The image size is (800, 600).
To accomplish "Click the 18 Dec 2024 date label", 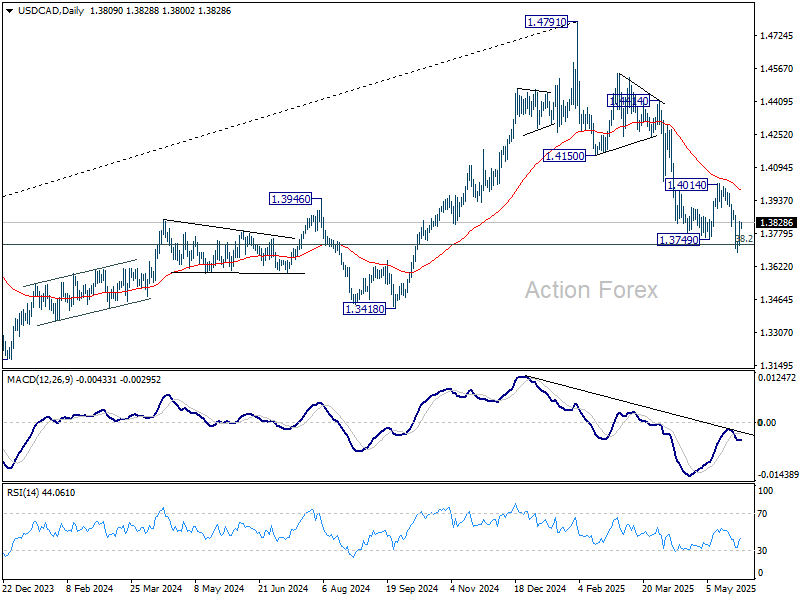I will coord(540,589).
